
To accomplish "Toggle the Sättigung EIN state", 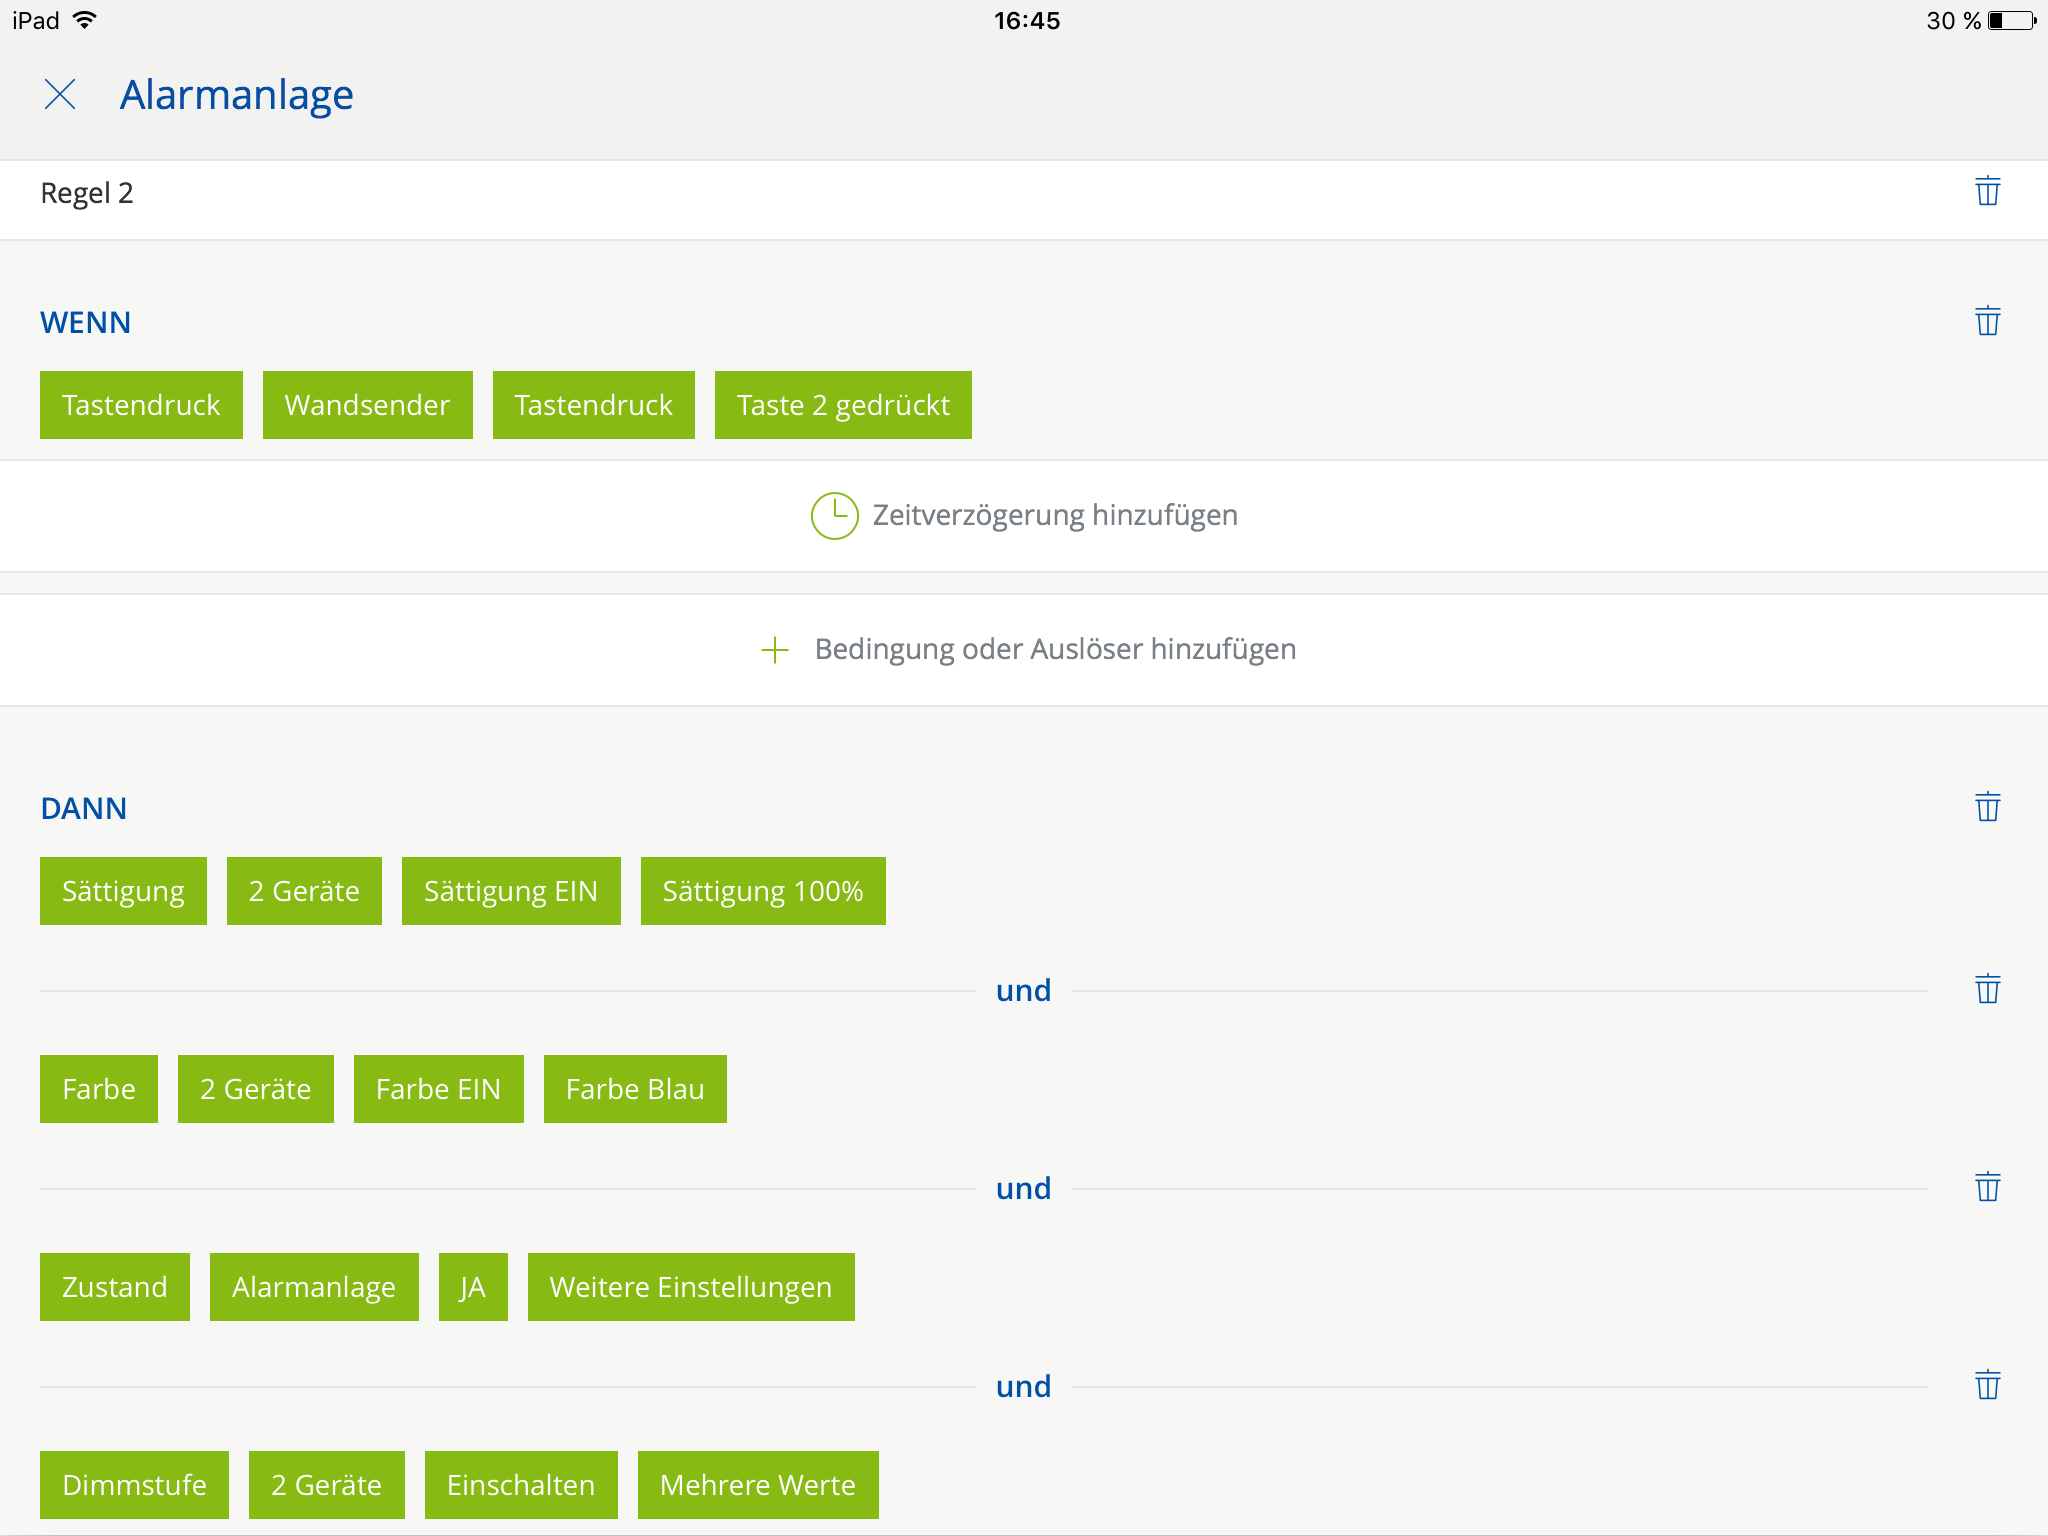I will [510, 891].
